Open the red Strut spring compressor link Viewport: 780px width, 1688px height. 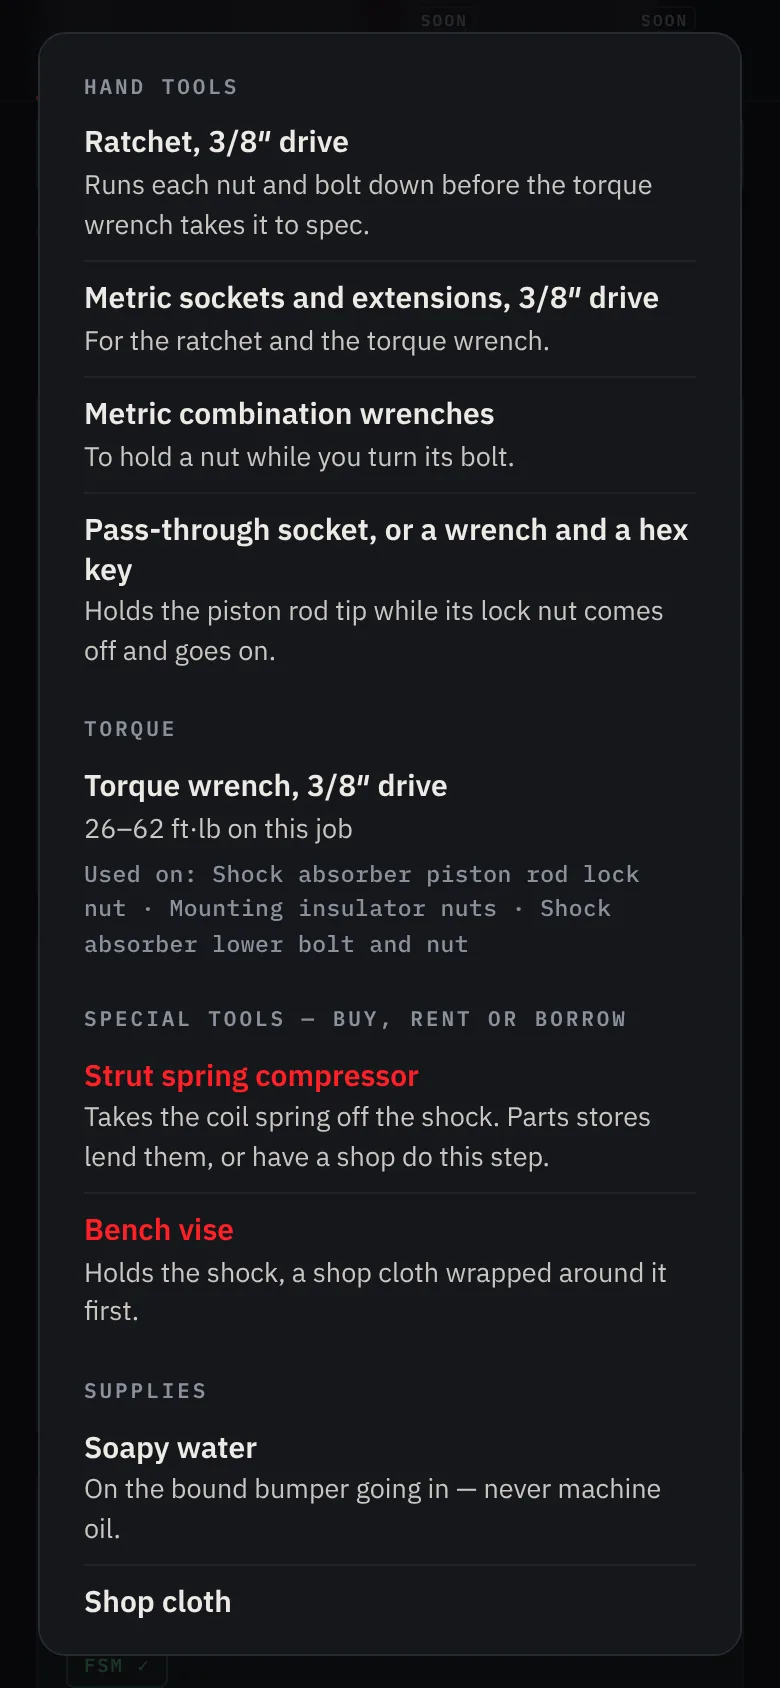[x=251, y=1076]
